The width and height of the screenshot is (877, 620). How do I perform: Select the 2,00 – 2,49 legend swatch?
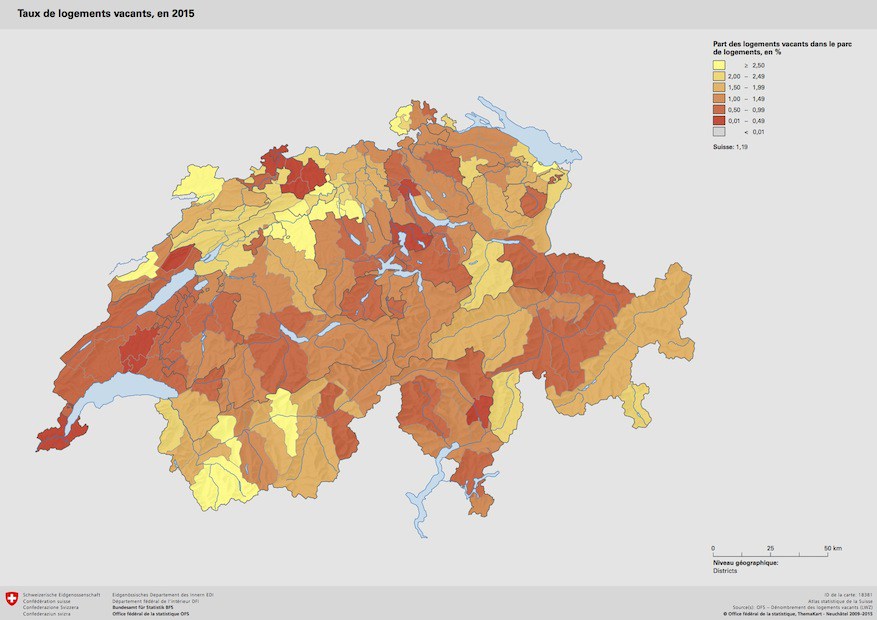tap(719, 76)
